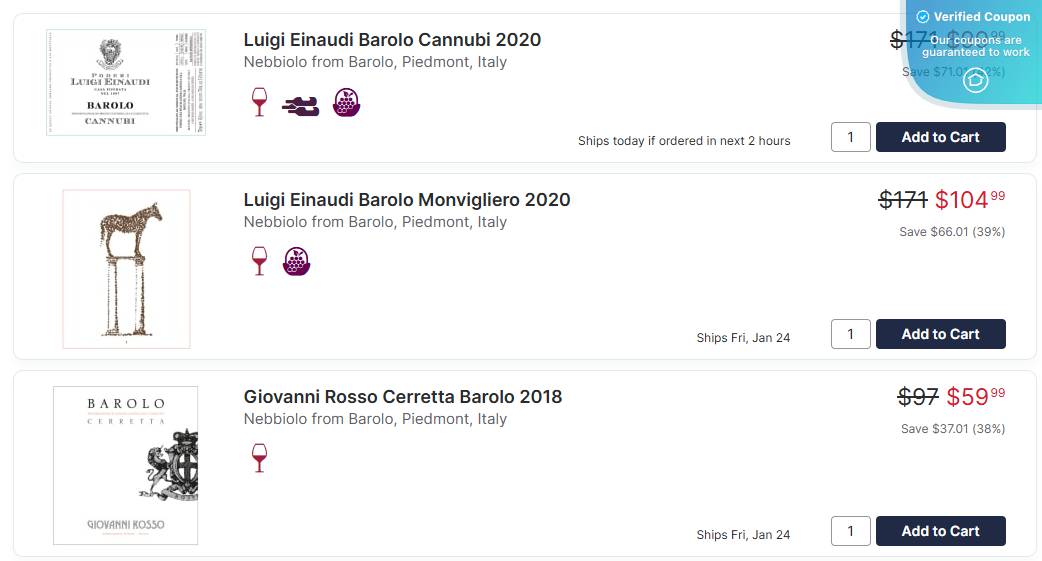The width and height of the screenshot is (1042, 561).
Task: Click the horse label thumbnail for Monvigliero
Action: point(126,269)
